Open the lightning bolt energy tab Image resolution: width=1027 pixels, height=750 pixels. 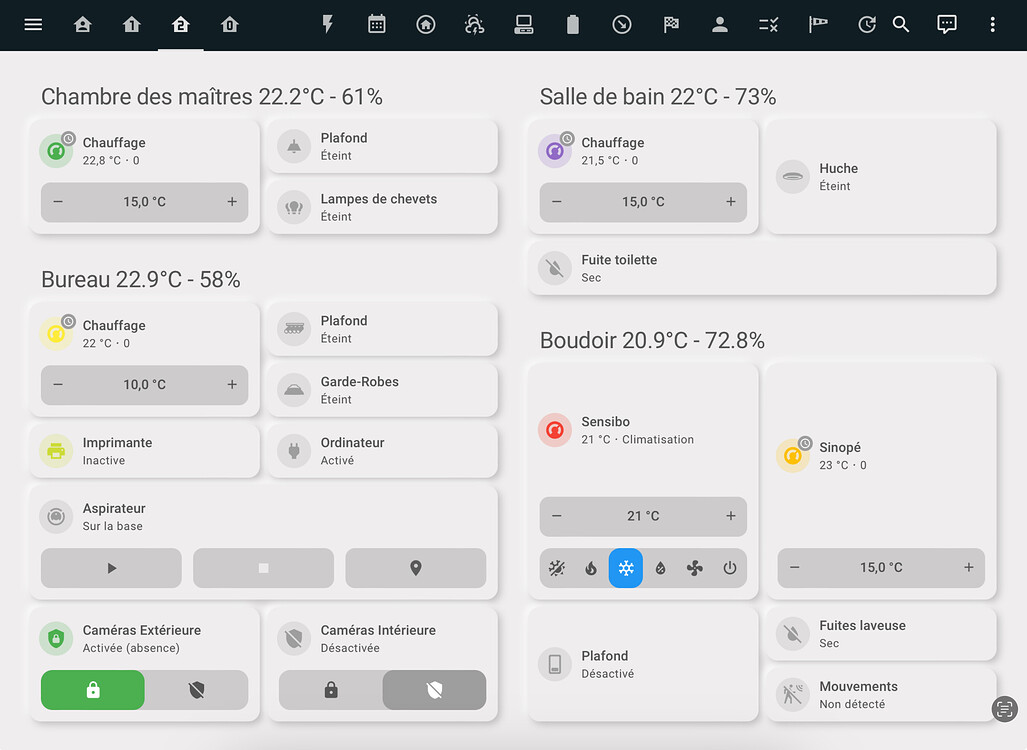[327, 25]
